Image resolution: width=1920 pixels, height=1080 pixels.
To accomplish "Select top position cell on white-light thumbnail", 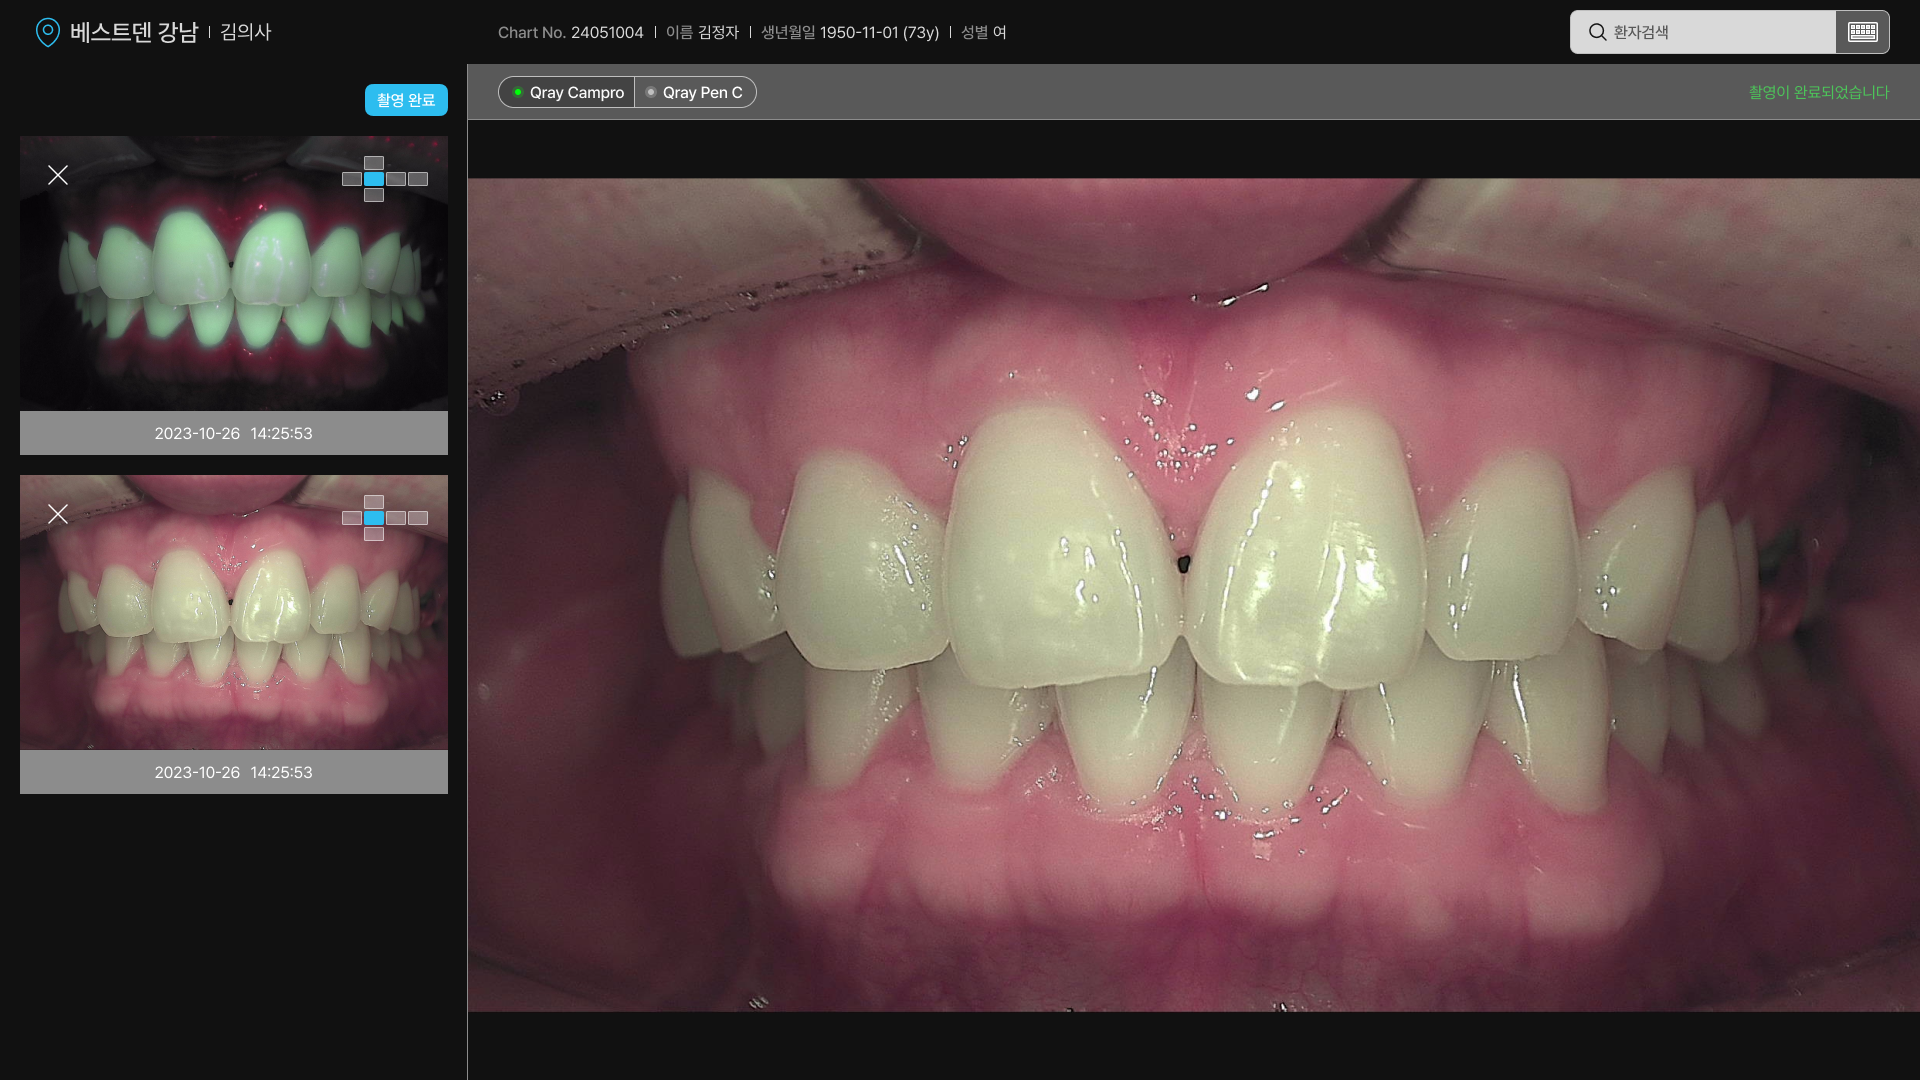I will coord(374,502).
